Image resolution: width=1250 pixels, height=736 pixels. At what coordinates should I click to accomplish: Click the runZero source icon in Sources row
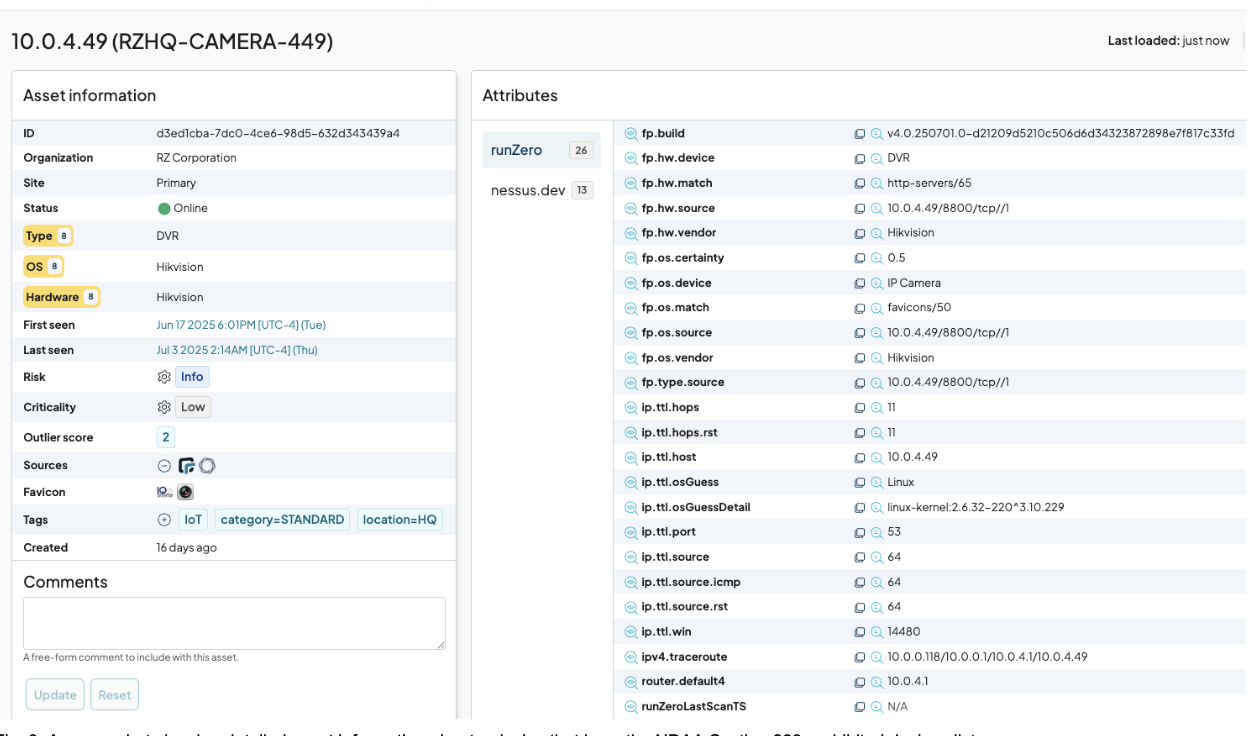coord(186,465)
